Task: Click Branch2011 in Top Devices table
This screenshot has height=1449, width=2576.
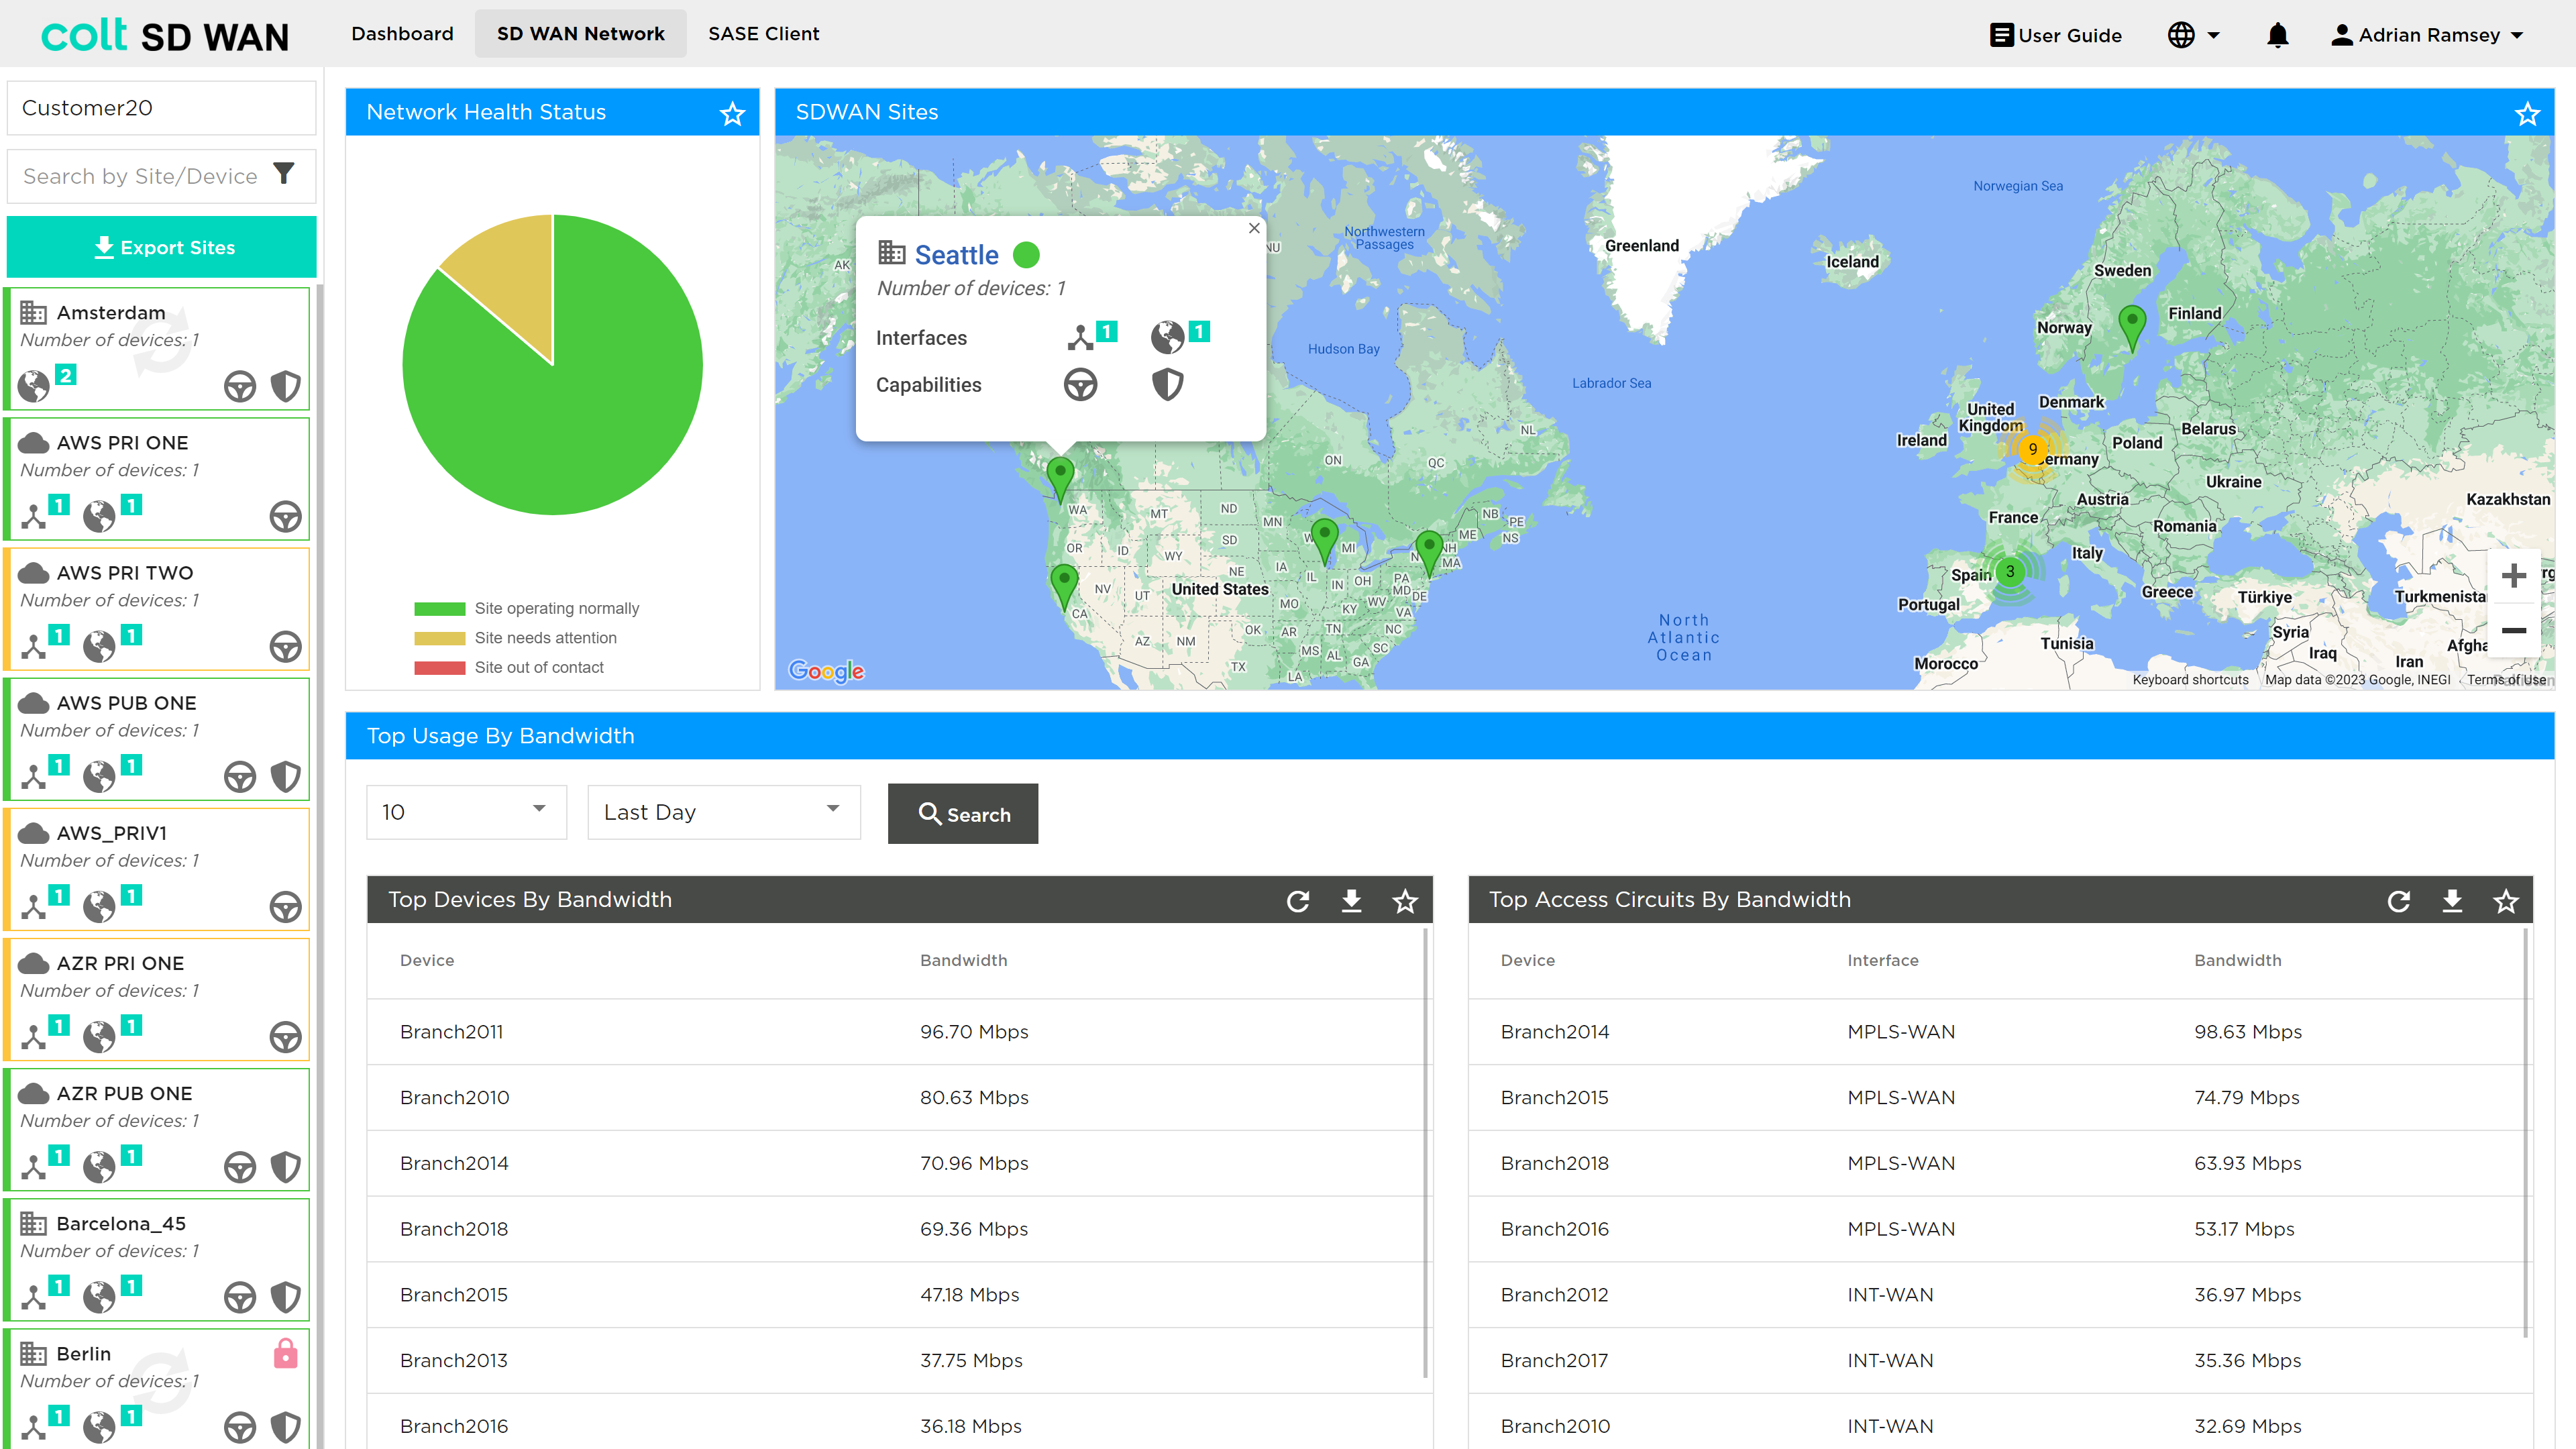Action: [x=451, y=1031]
